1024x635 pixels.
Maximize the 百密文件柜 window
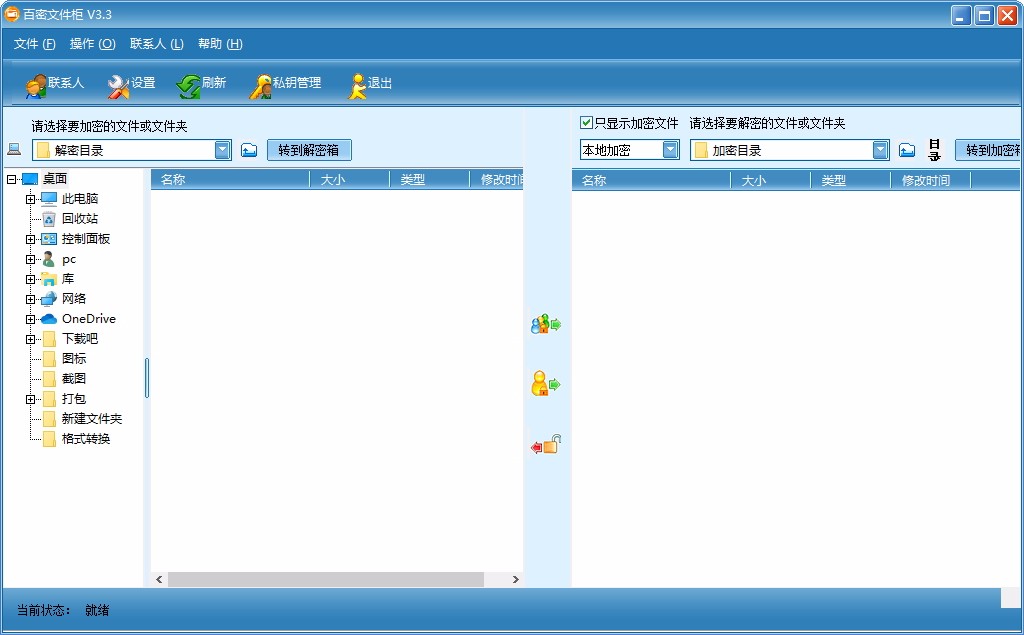[x=984, y=16]
